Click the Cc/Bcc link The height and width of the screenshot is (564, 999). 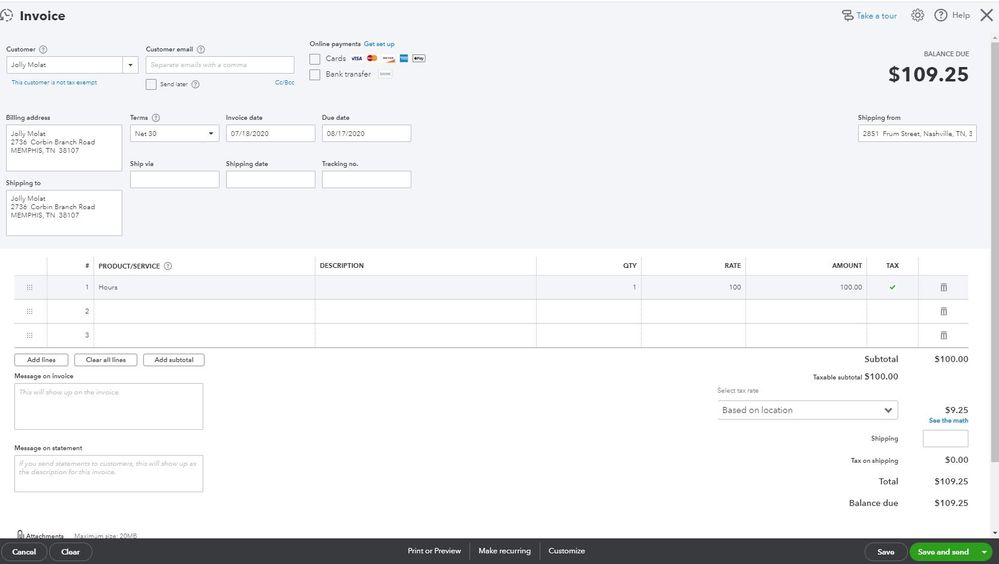tap(285, 83)
